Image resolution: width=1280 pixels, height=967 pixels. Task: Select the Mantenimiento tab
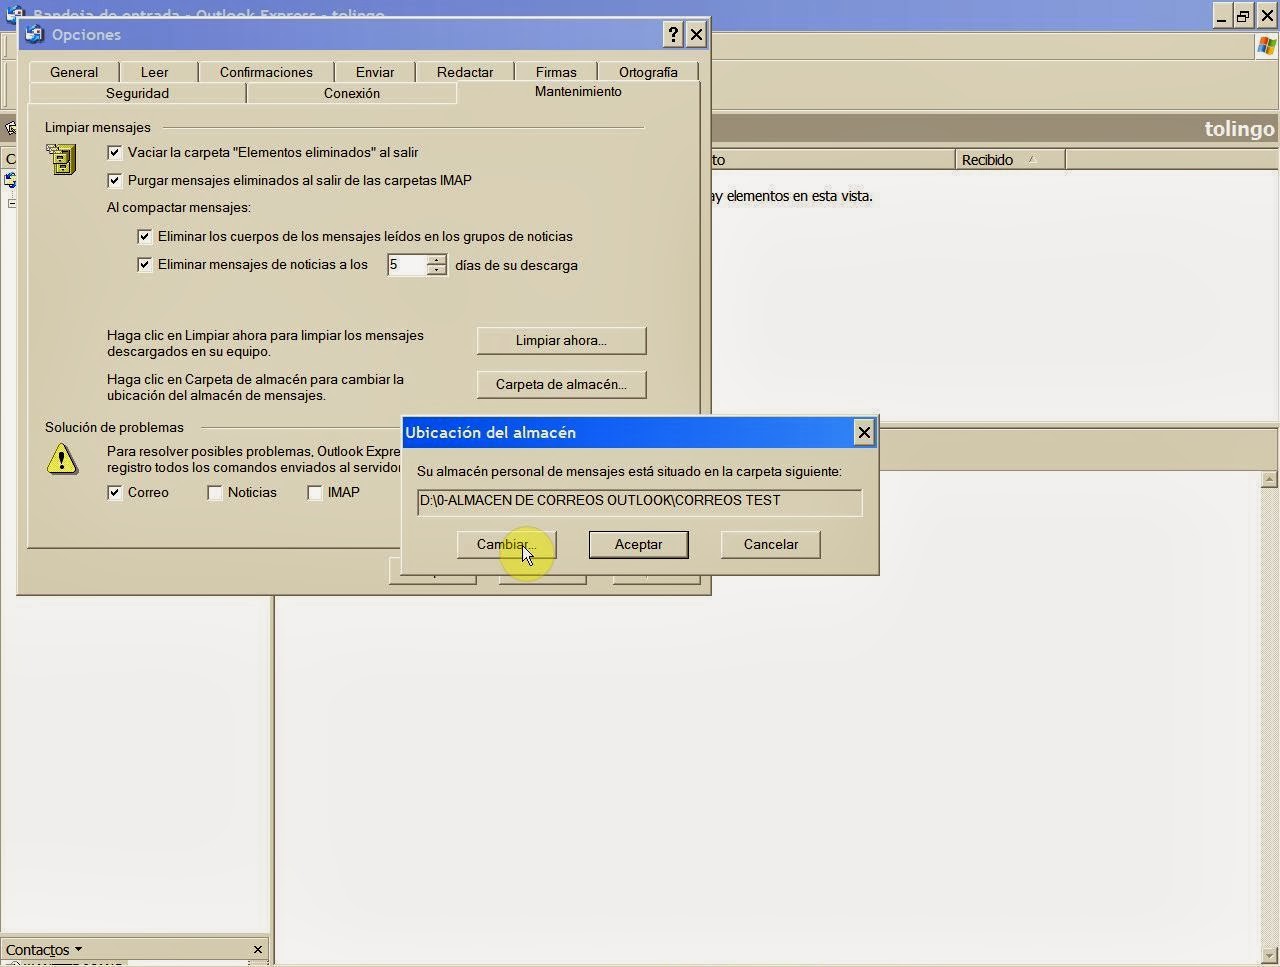coord(578,91)
